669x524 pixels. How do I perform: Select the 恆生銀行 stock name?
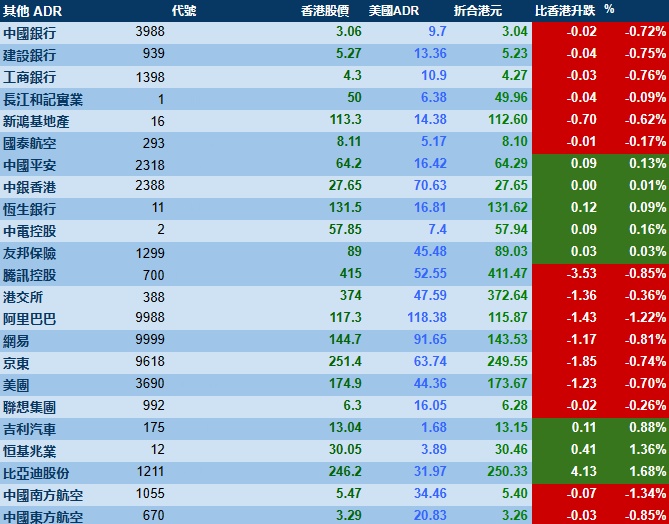click(x=29, y=210)
